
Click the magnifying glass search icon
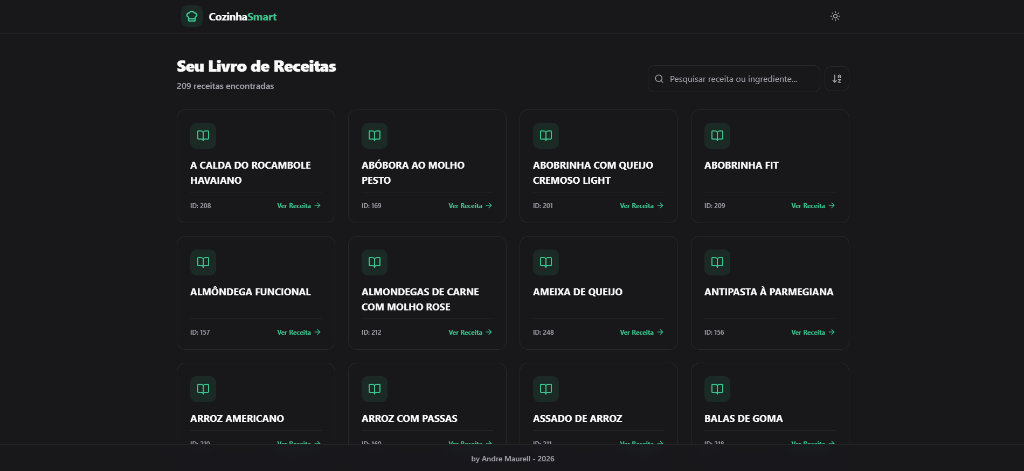tap(659, 79)
